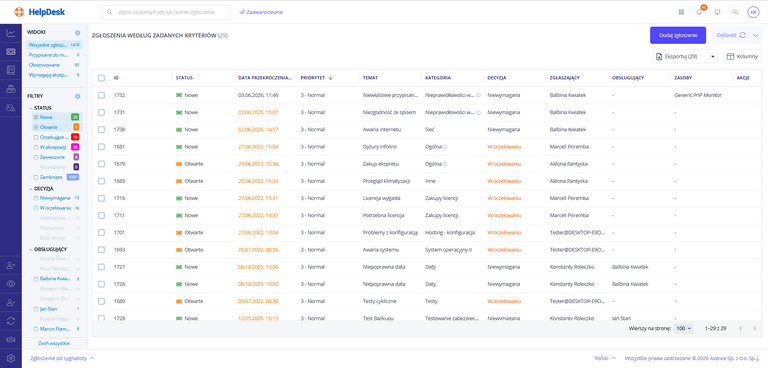Image resolution: width=768 pixels, height=368 pixels.
Task: Open the dashboard chart icon in sidebar
Action: tap(11, 33)
